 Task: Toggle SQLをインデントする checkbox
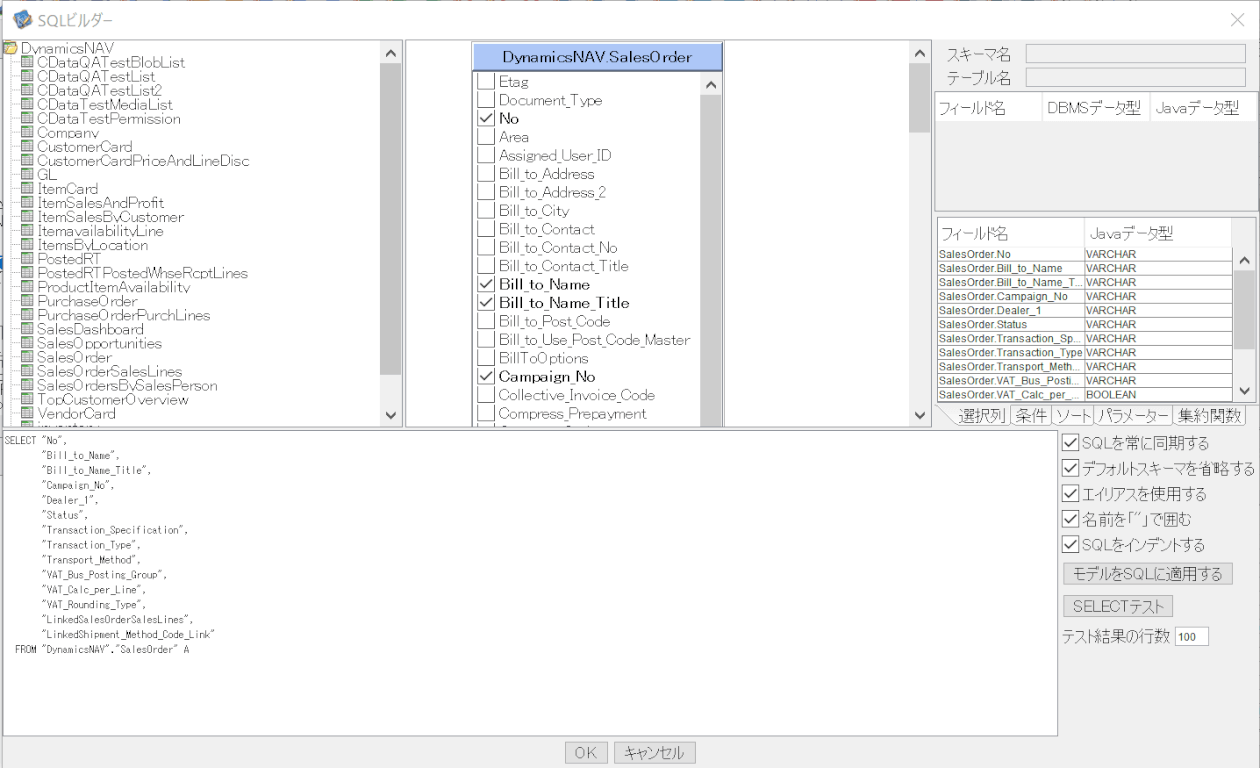tap(1070, 545)
